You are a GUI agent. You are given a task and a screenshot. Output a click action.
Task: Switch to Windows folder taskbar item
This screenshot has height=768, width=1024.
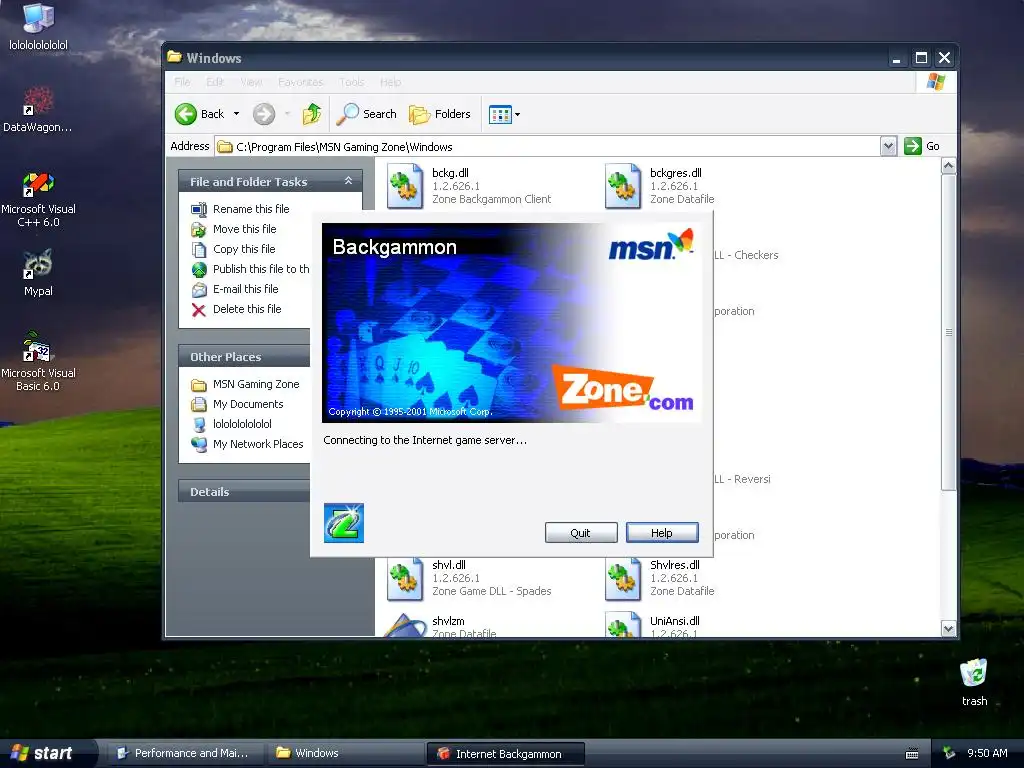pos(345,753)
